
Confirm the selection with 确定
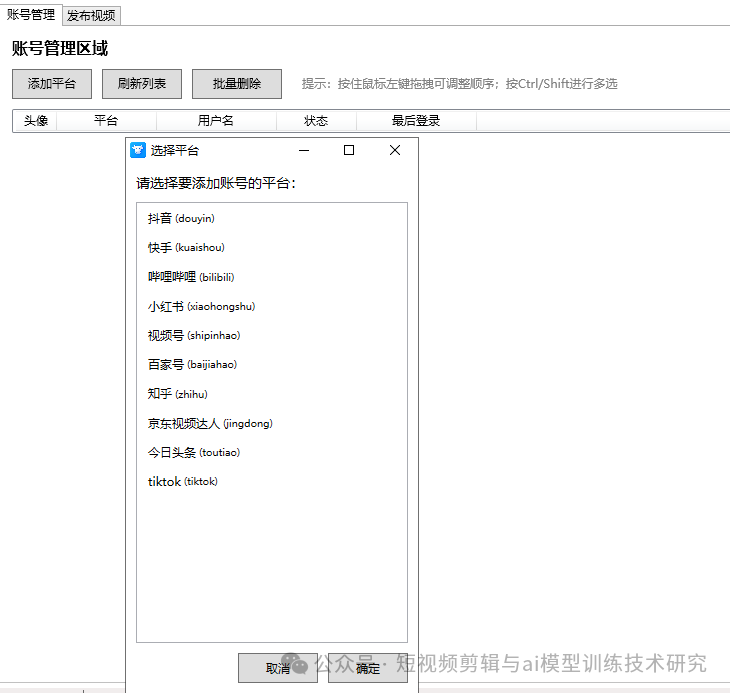(x=368, y=668)
